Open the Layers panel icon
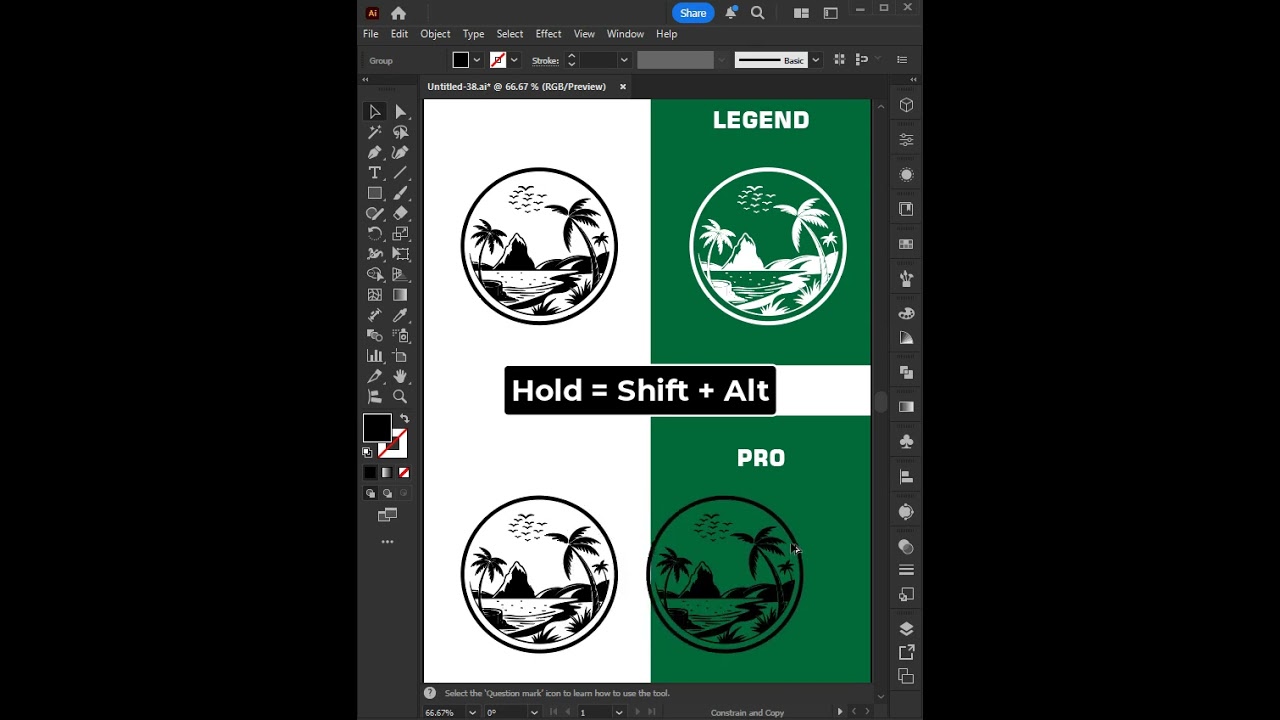Screen dimensions: 1280x720 [906, 629]
